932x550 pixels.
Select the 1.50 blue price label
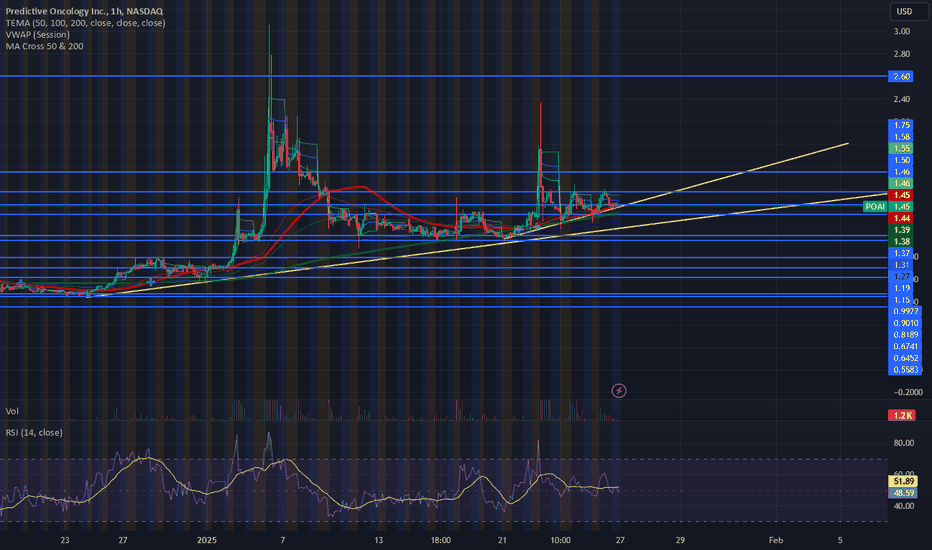coord(902,160)
